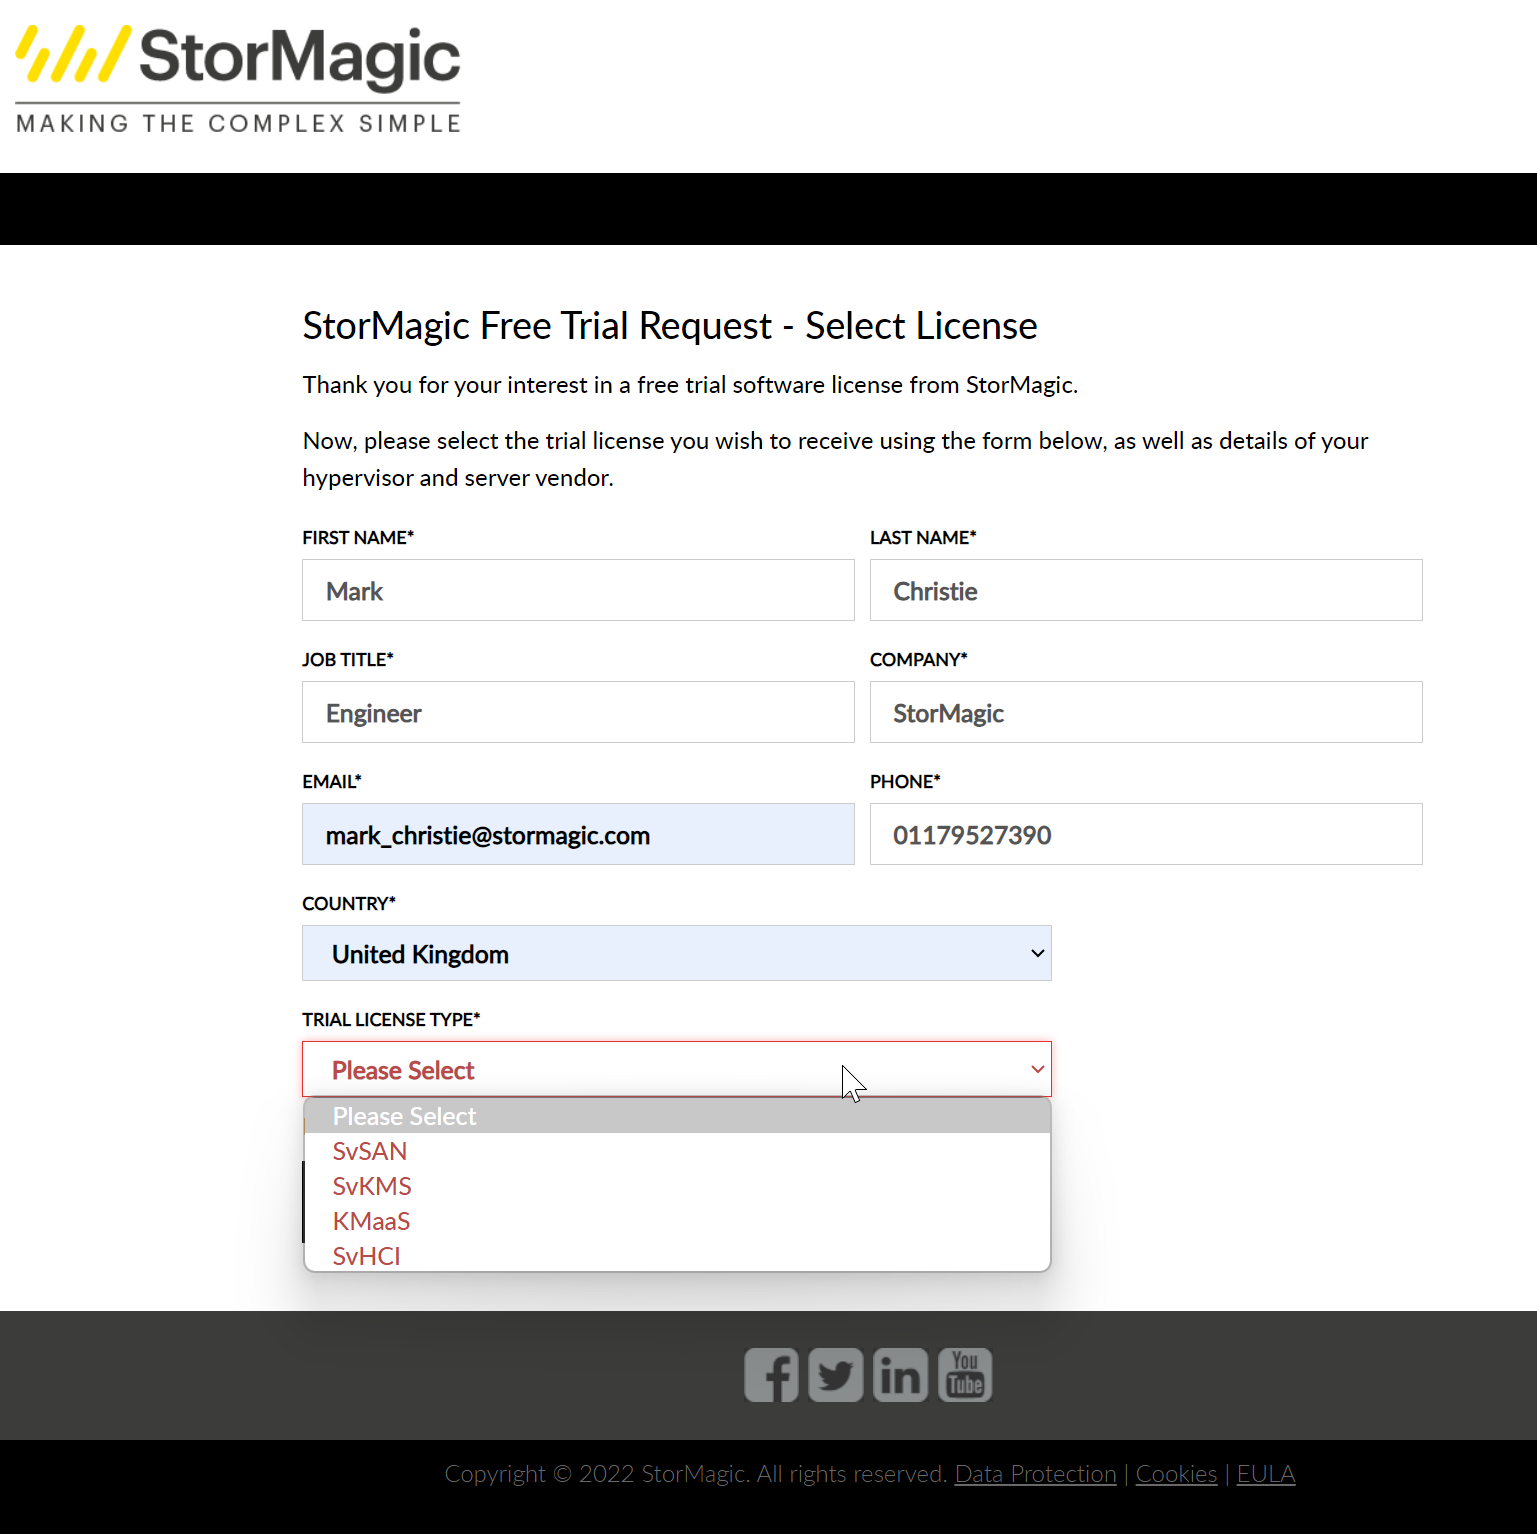
Task: Open the Facebook social icon
Action: click(x=771, y=1375)
